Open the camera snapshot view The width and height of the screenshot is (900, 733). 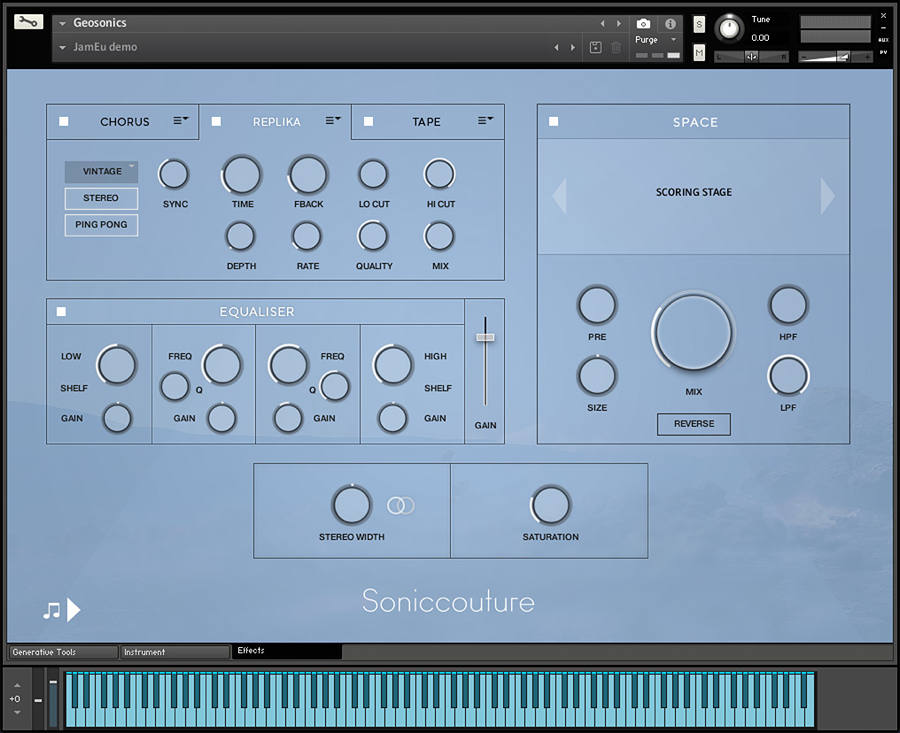click(643, 24)
